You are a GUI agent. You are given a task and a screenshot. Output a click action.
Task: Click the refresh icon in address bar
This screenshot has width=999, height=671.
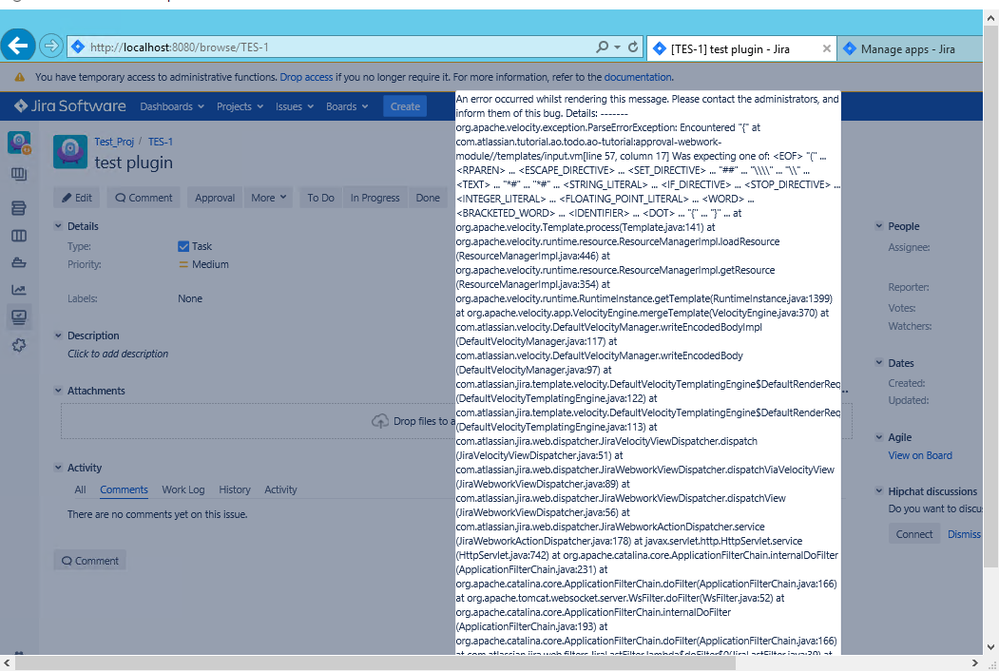tap(633, 47)
